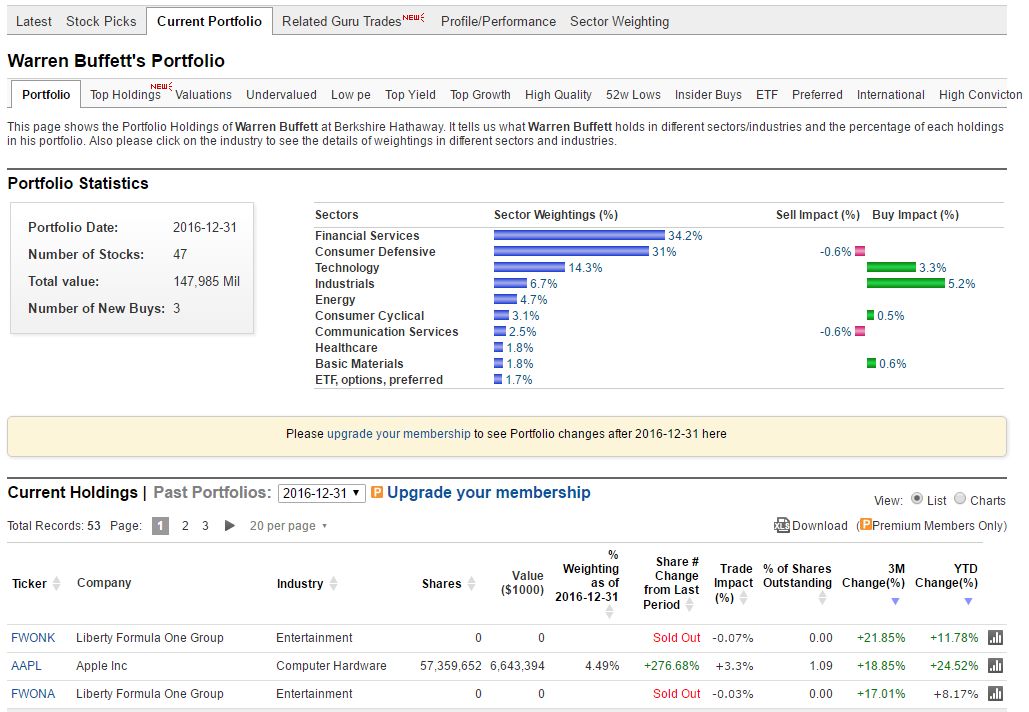Sort by % of Shares Outstanding arrows
Viewport: 1029px width, 712px height.
click(822, 598)
